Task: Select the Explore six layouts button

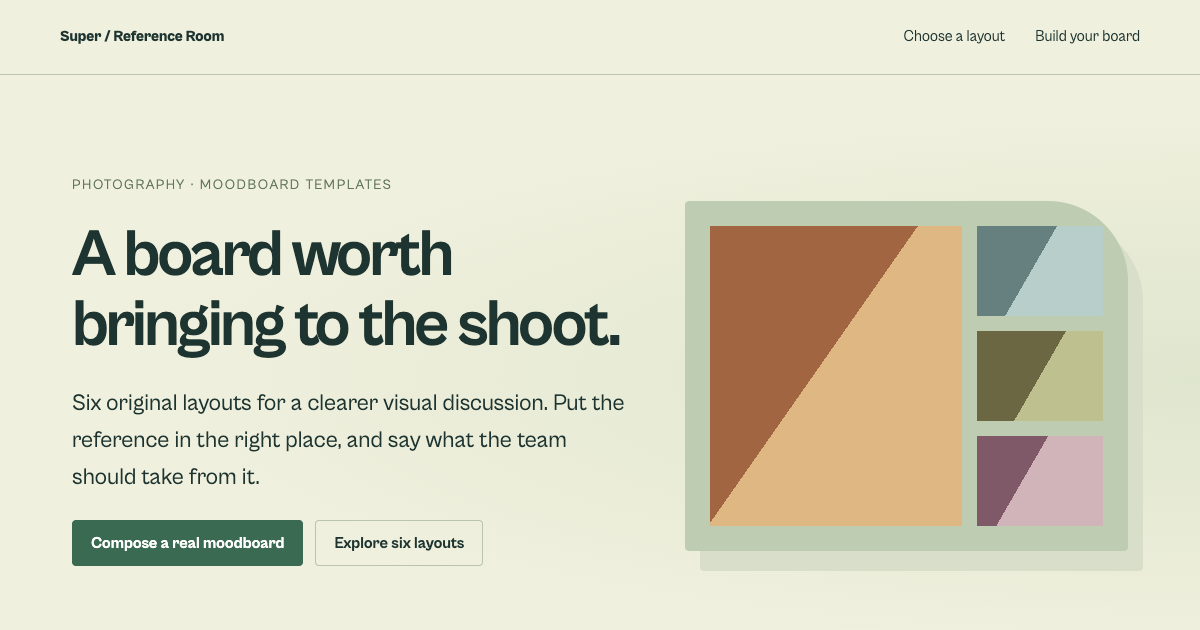Action: (399, 543)
